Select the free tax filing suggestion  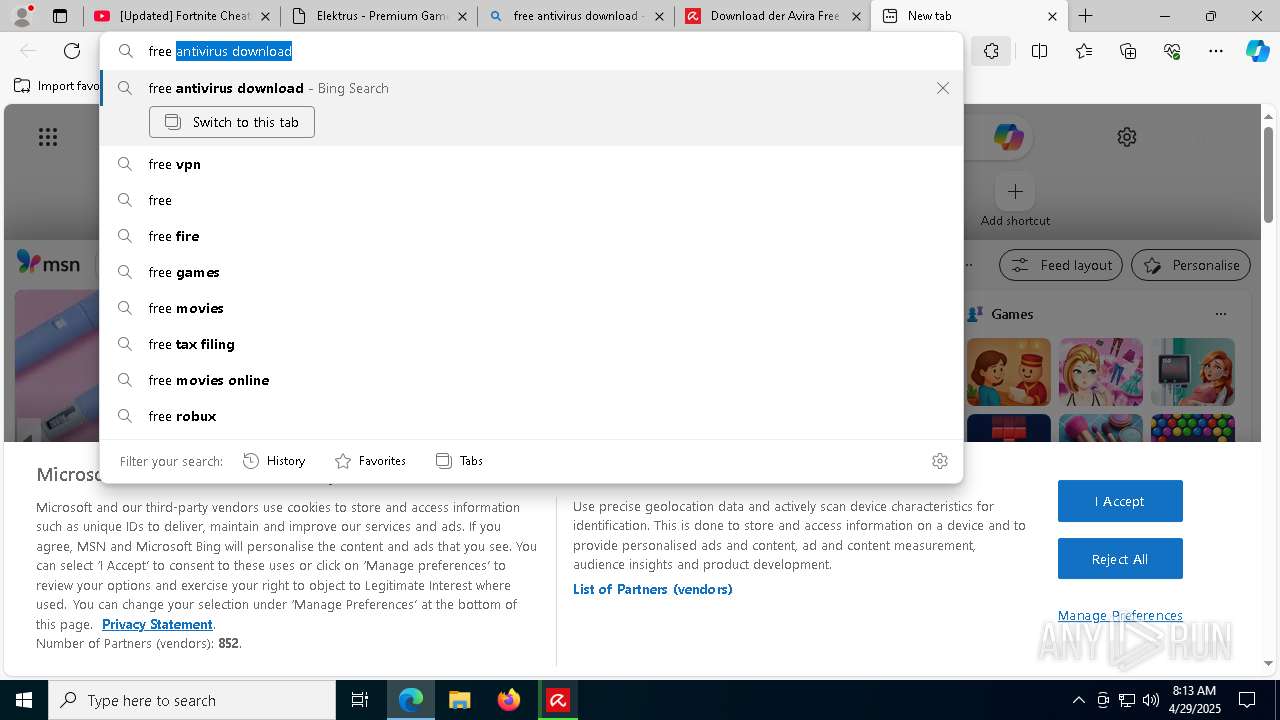point(531,344)
